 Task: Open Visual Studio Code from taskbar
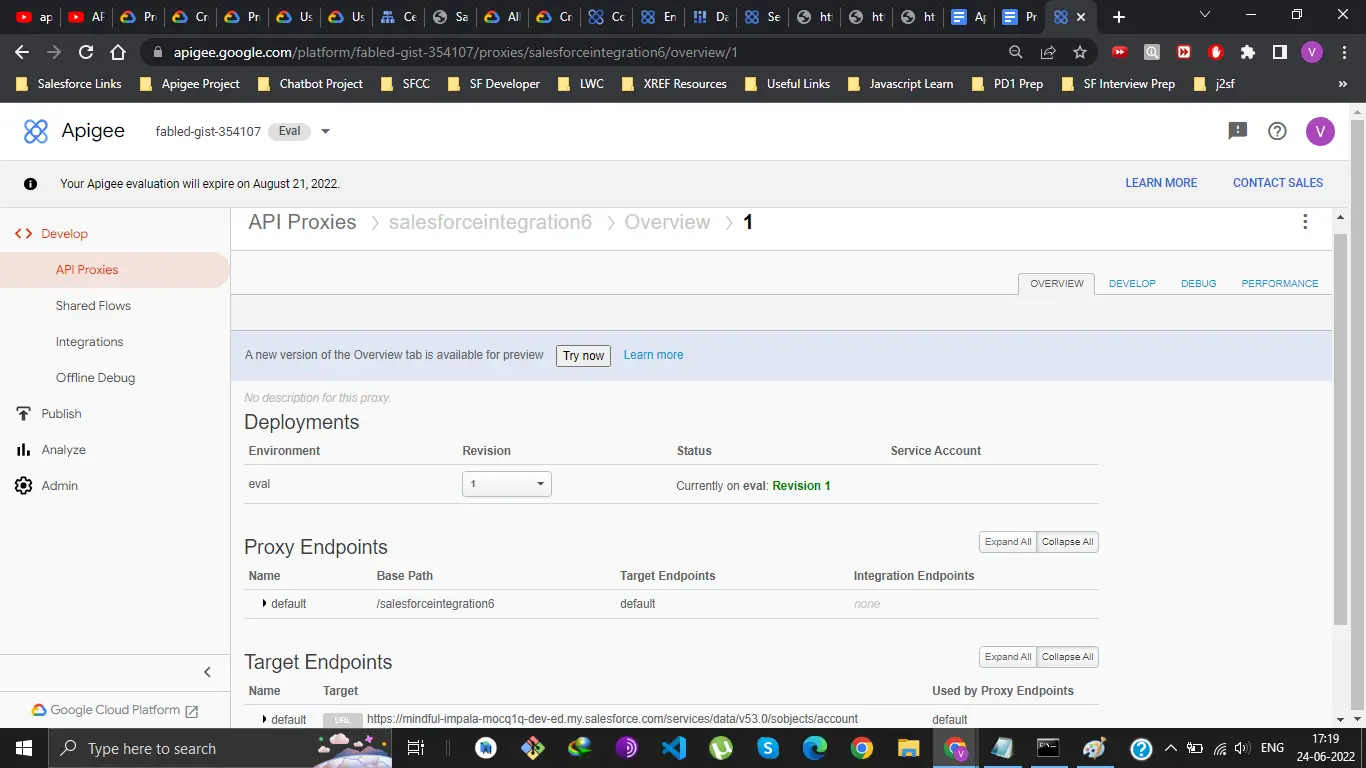click(x=674, y=748)
